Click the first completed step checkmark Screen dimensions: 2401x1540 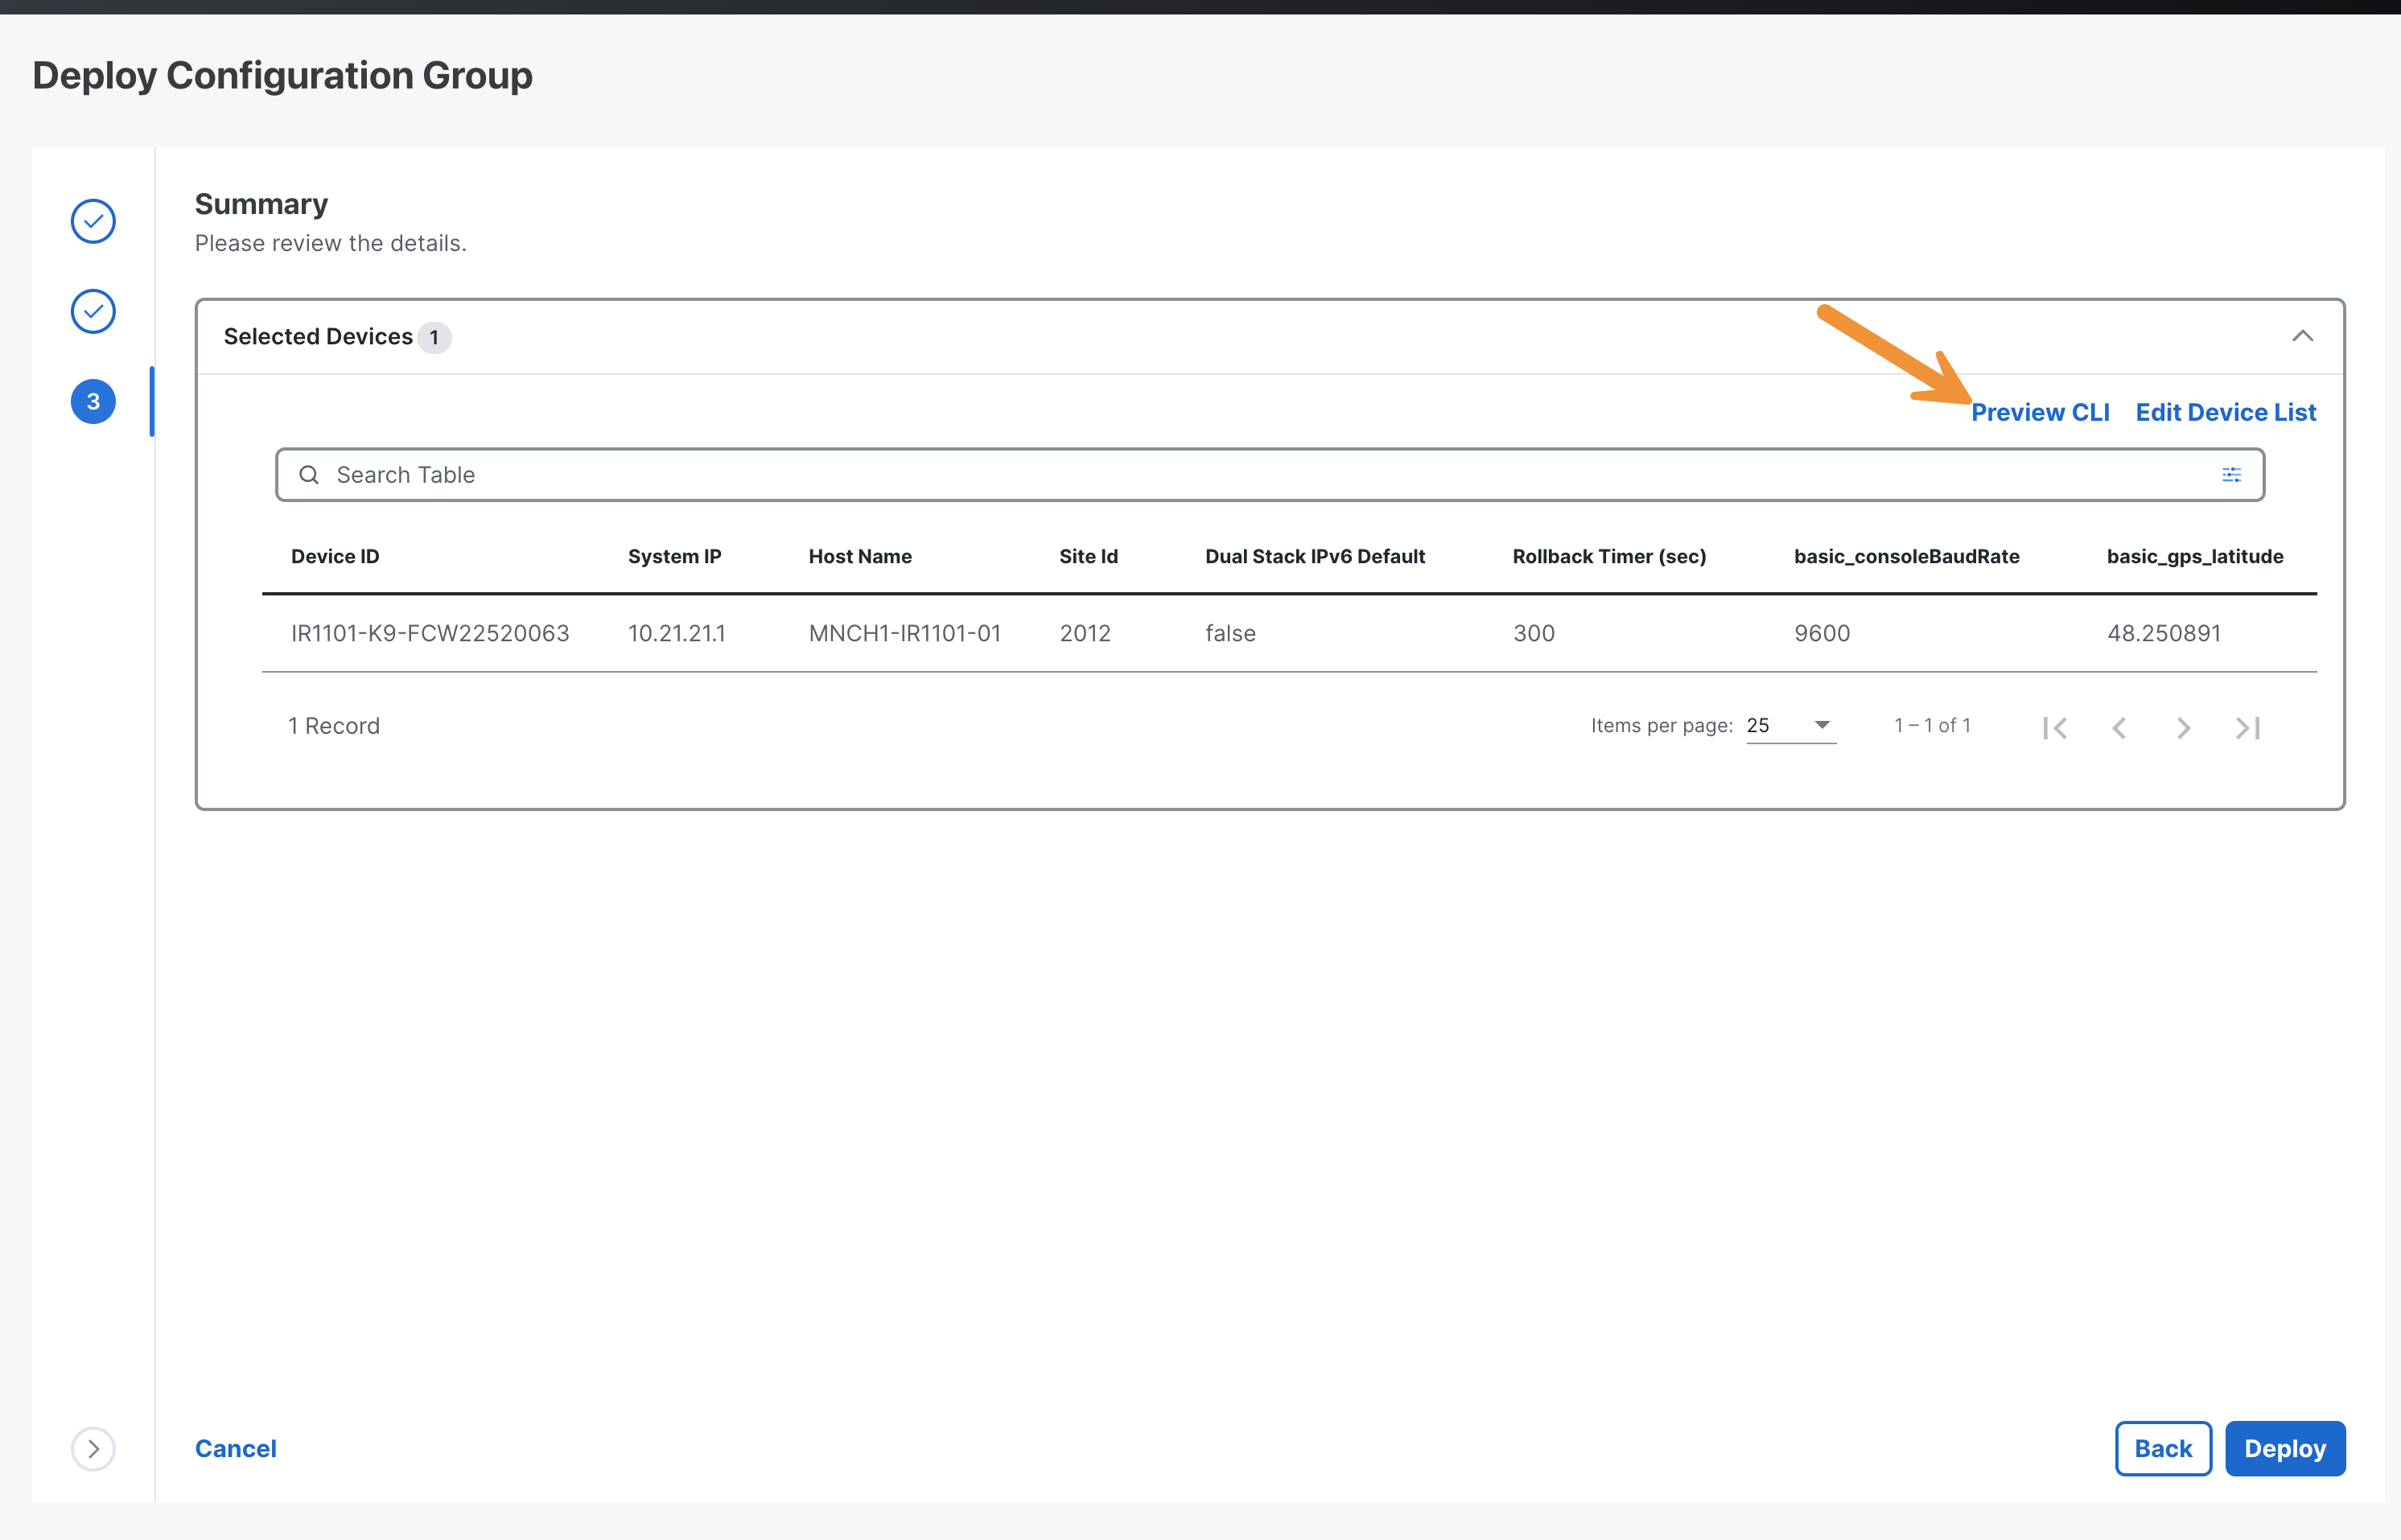pos(93,221)
